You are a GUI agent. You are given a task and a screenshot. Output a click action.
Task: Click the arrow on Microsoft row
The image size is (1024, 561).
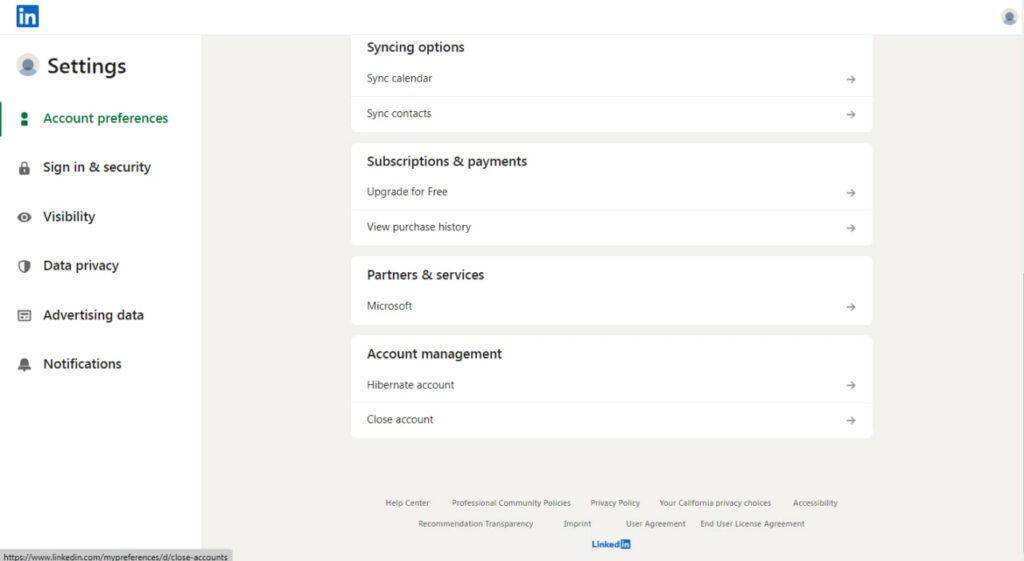coord(850,307)
